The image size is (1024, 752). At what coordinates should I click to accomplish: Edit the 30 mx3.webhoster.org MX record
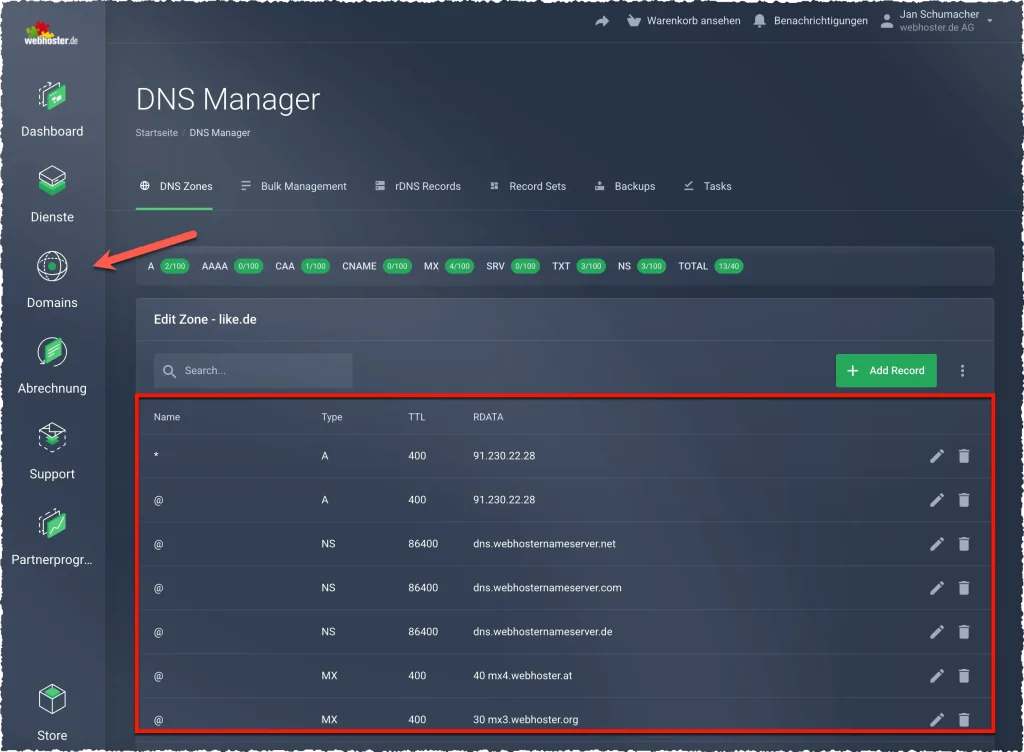click(x=936, y=719)
